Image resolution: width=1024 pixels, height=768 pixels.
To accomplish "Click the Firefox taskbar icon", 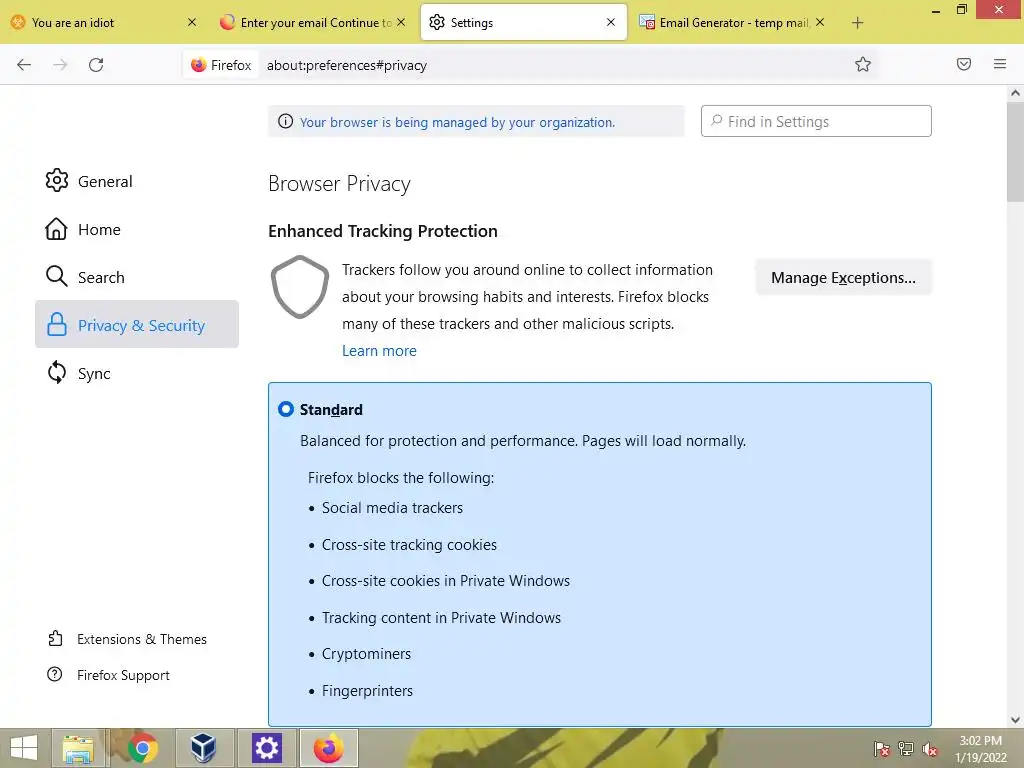I will click(x=328, y=748).
